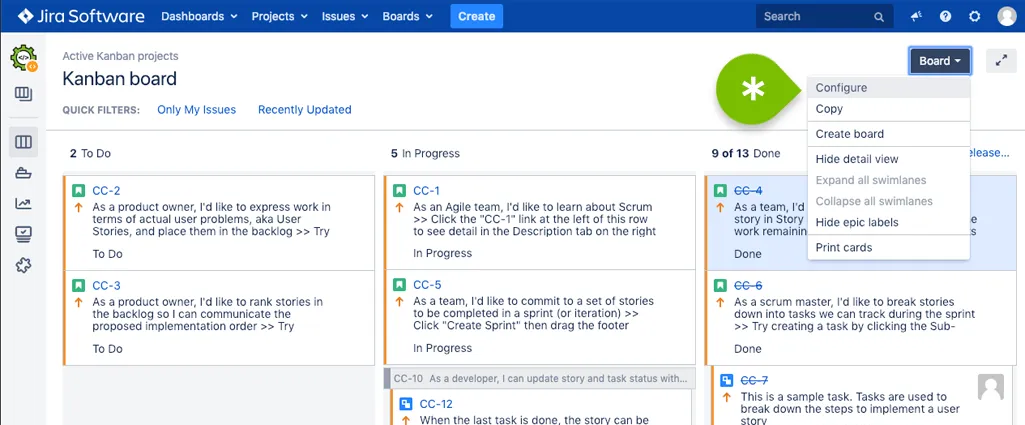
Task: Click the priority arrow on CC-5
Action: tap(399, 303)
